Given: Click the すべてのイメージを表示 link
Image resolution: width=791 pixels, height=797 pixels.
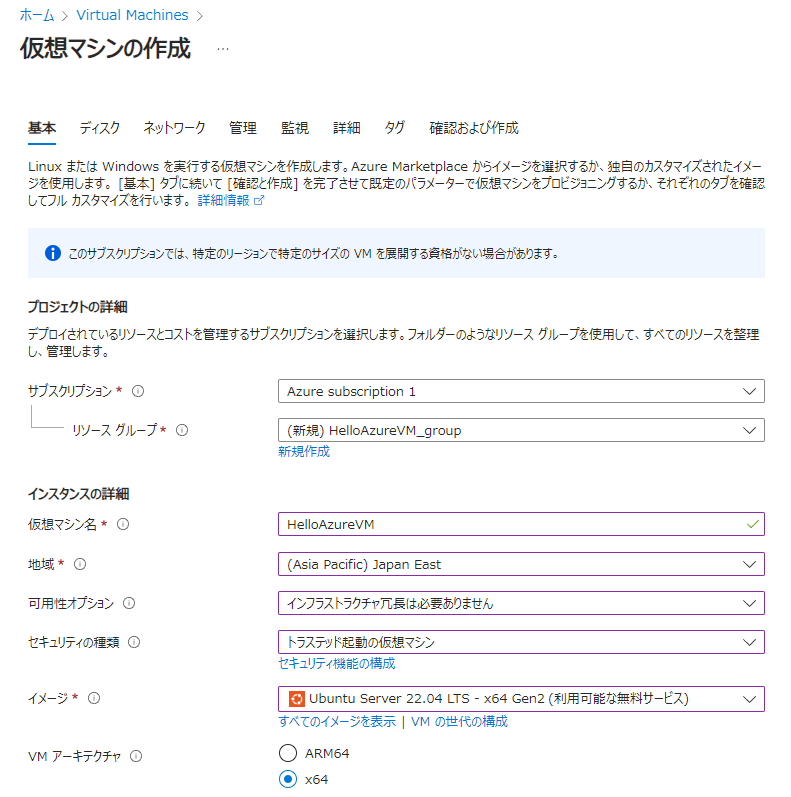Looking at the screenshot, I should tap(337, 721).
